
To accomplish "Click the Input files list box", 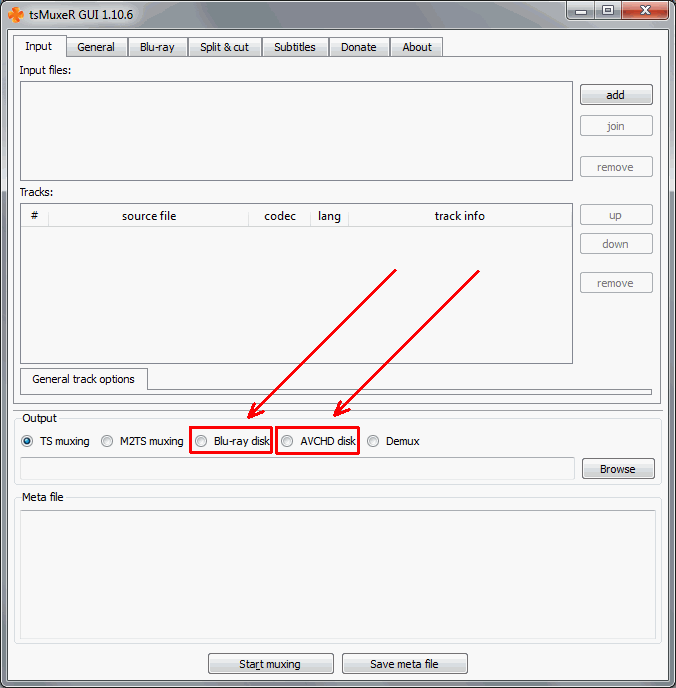I will (x=297, y=131).
